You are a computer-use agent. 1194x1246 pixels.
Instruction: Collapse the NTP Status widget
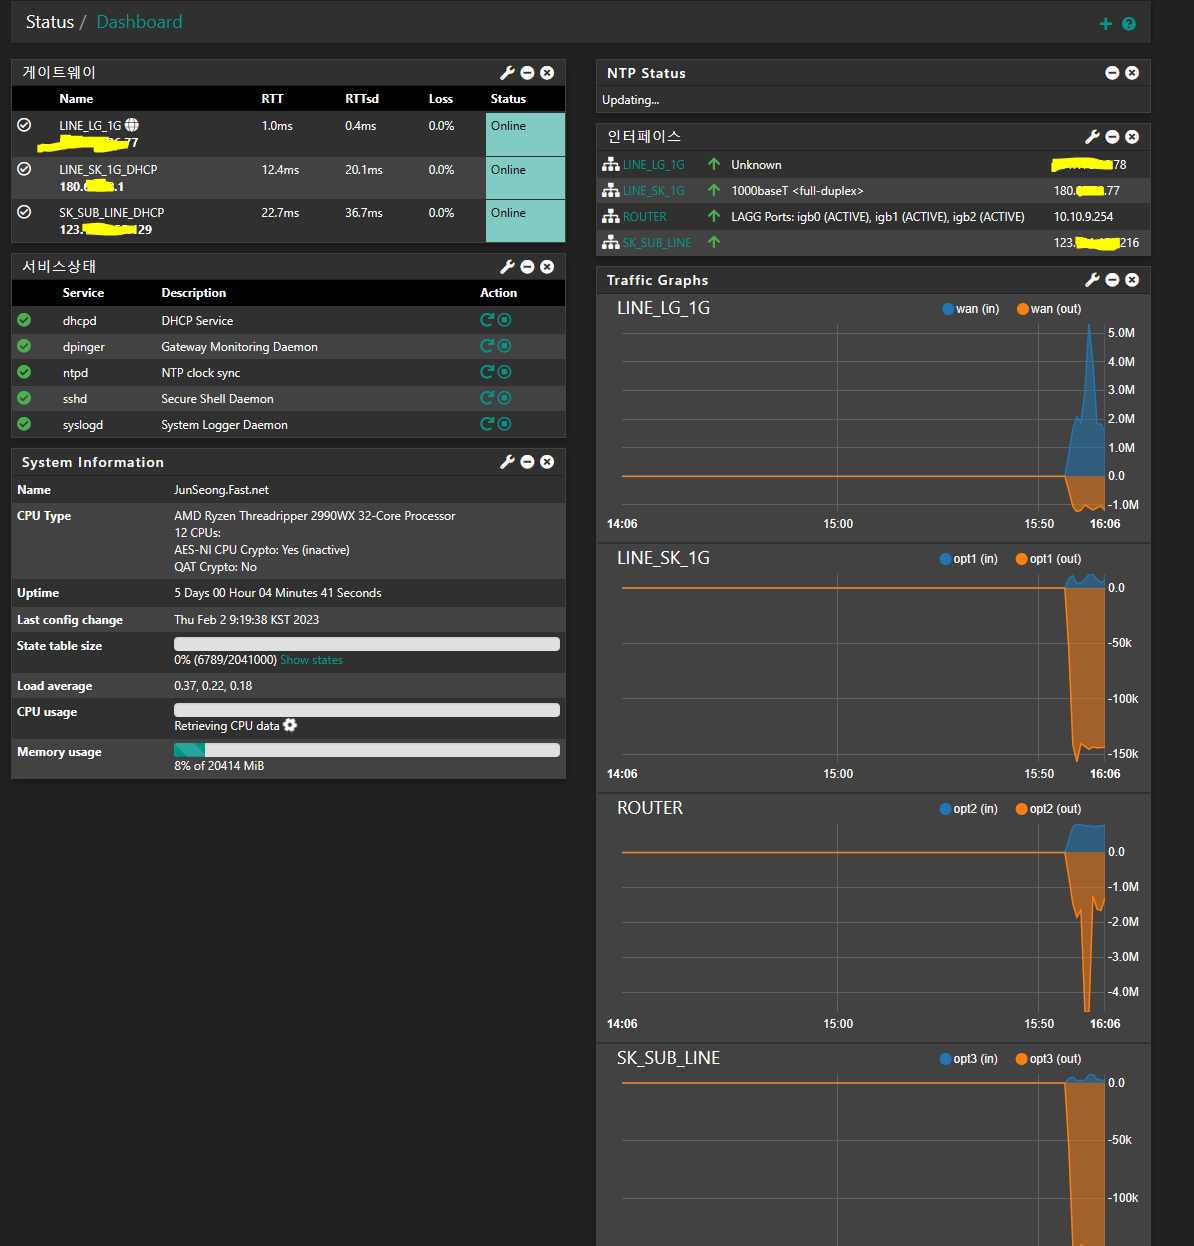(1112, 73)
